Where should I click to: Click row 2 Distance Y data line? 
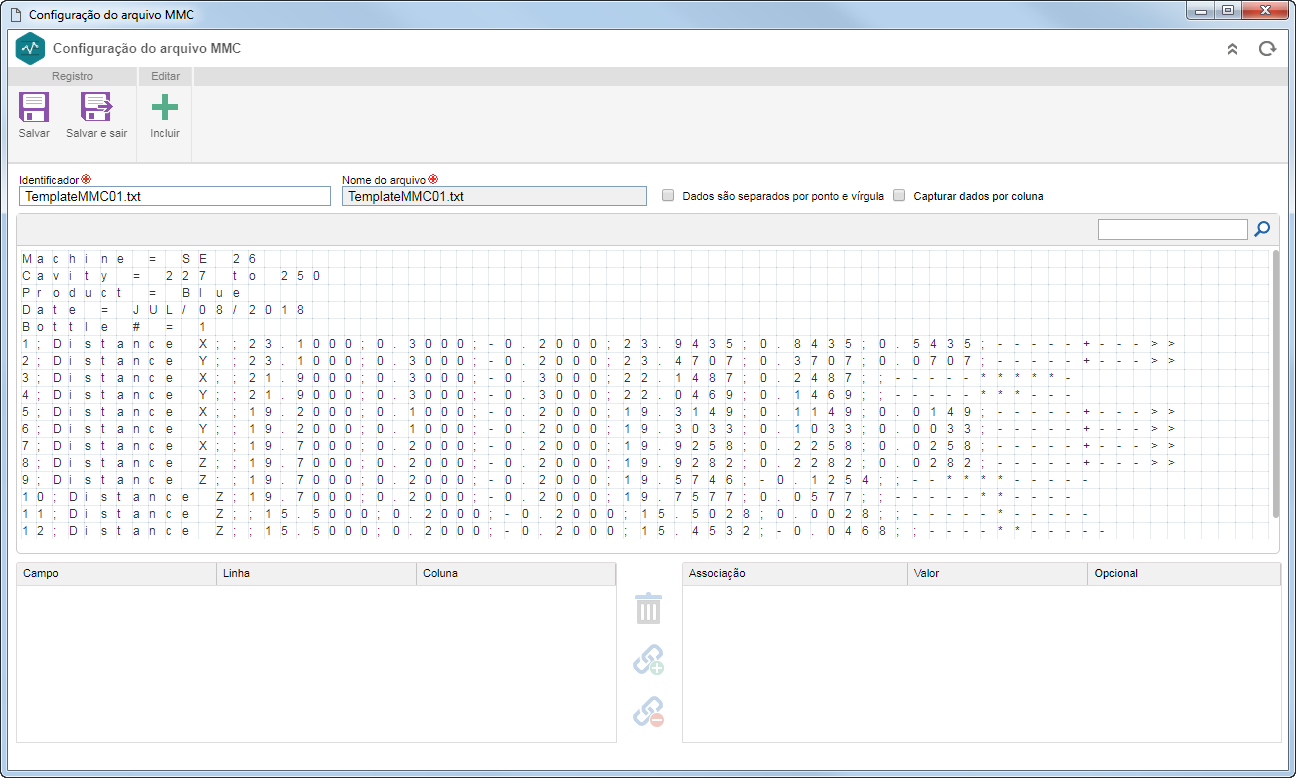[x=598, y=360]
